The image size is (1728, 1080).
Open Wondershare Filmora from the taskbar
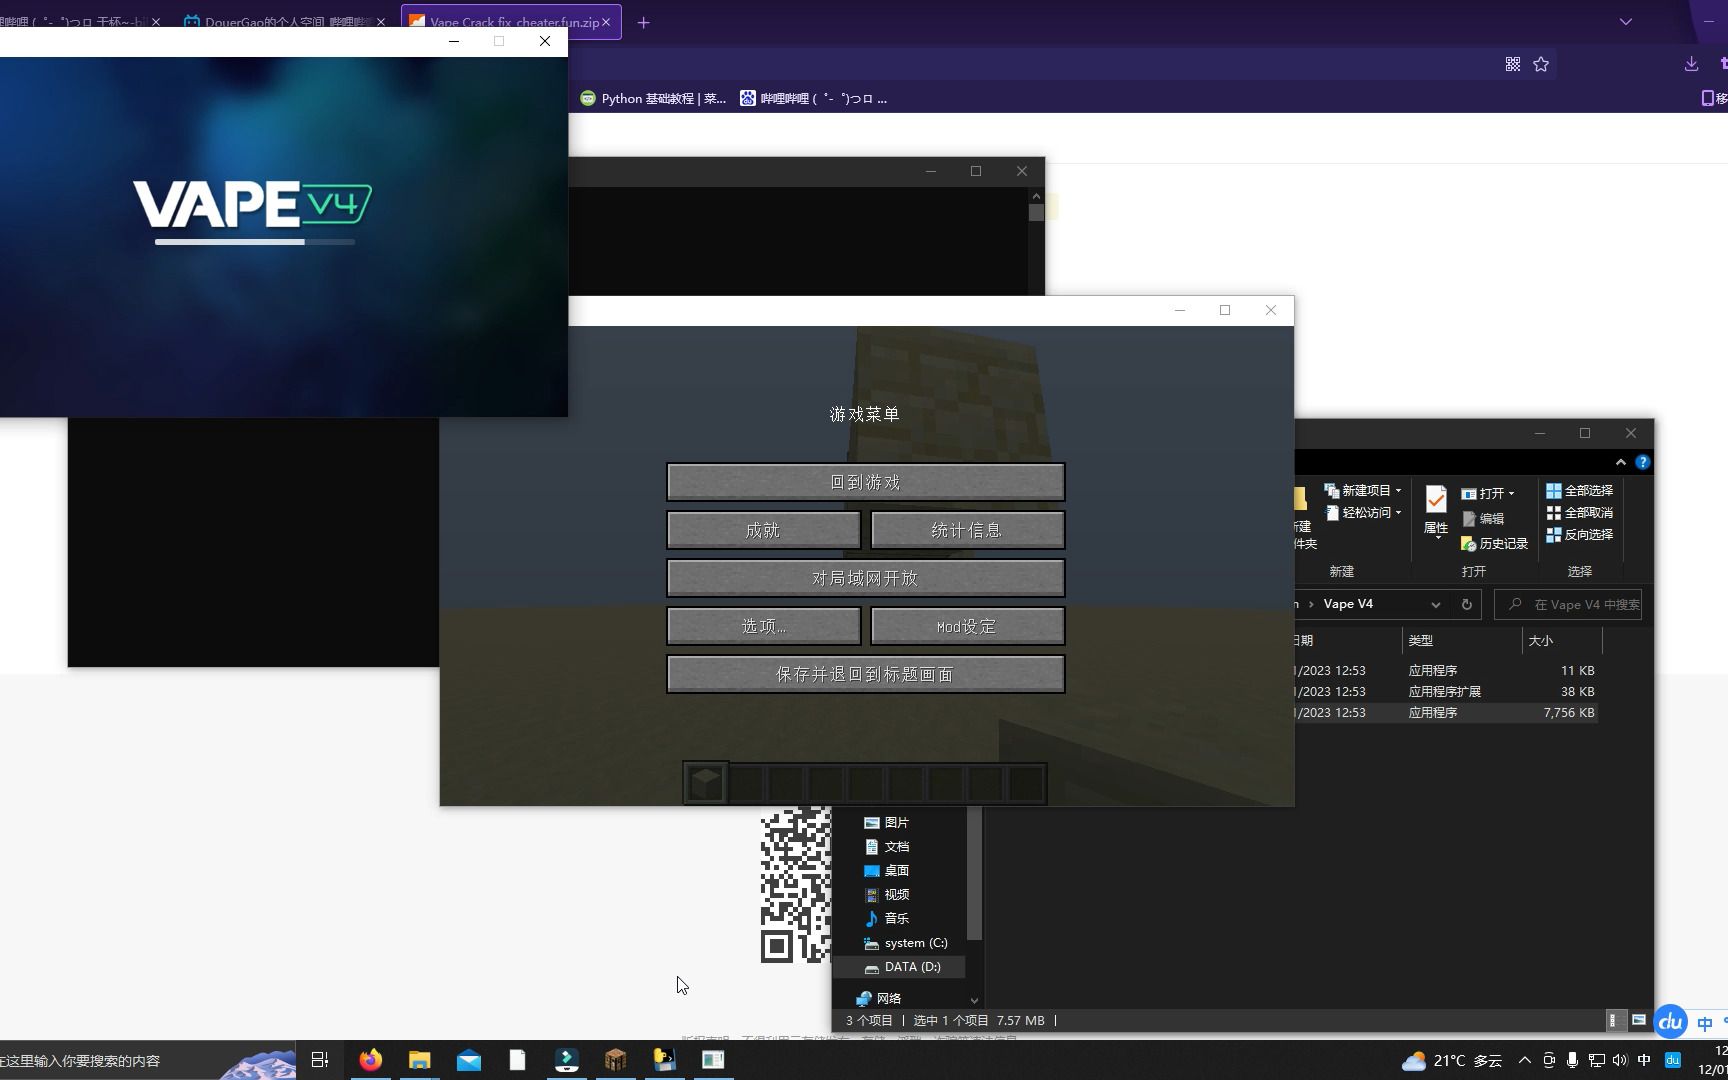click(566, 1059)
